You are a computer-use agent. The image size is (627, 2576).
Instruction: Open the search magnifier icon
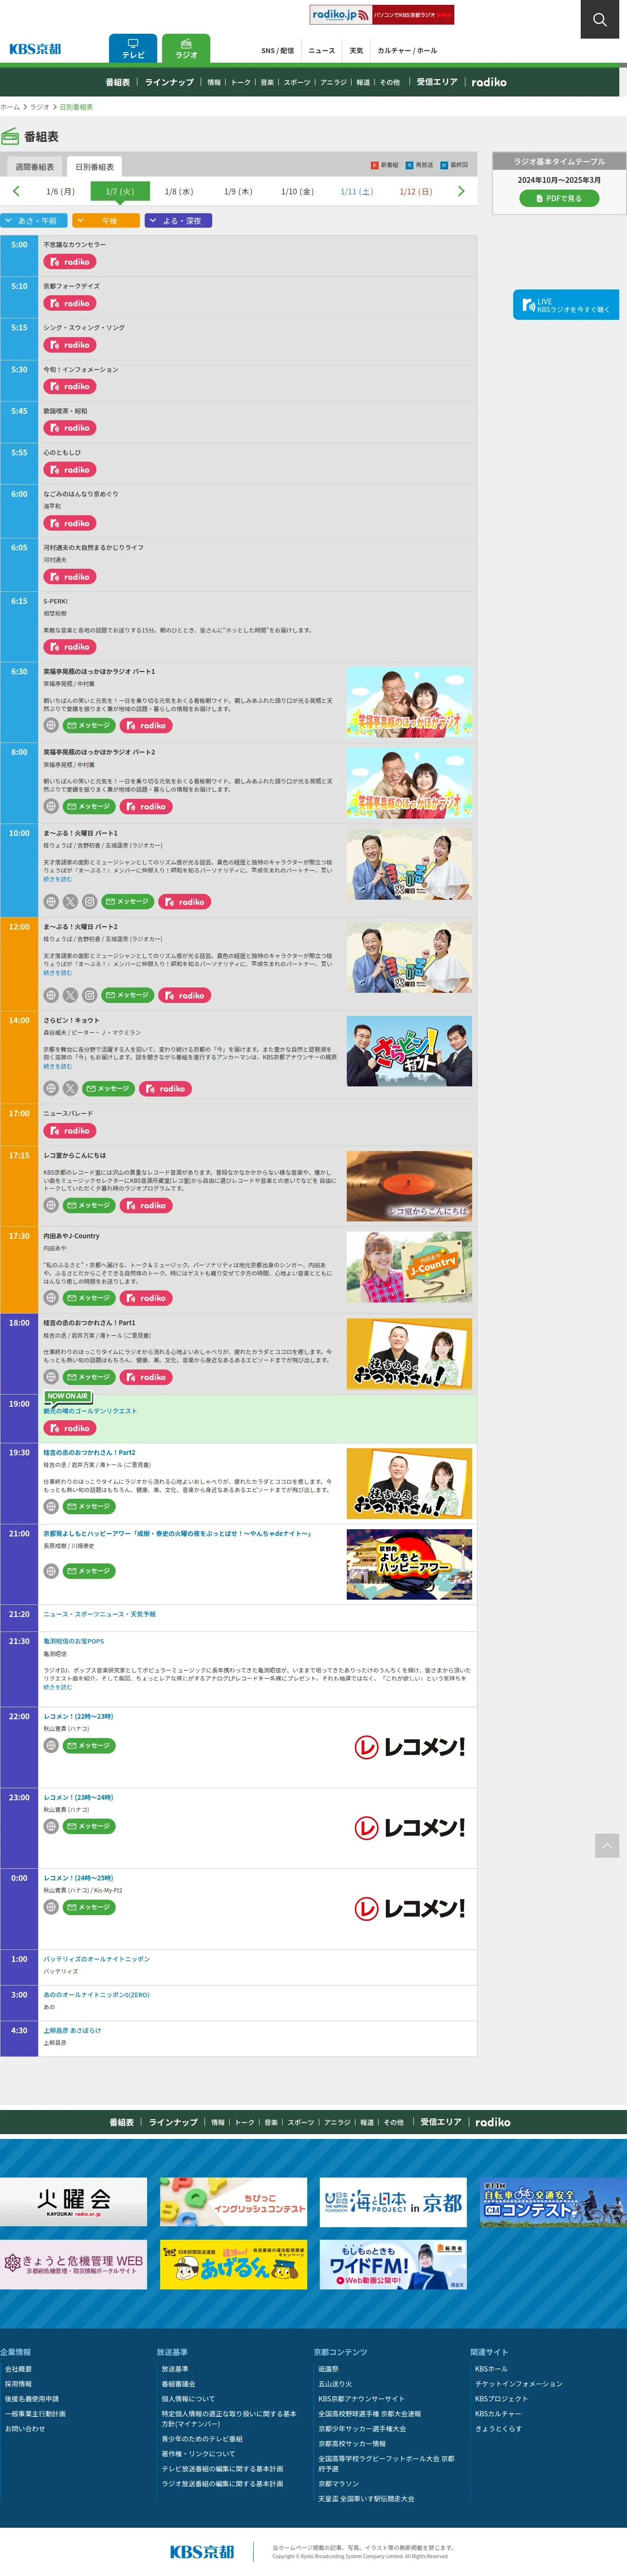coord(599,19)
